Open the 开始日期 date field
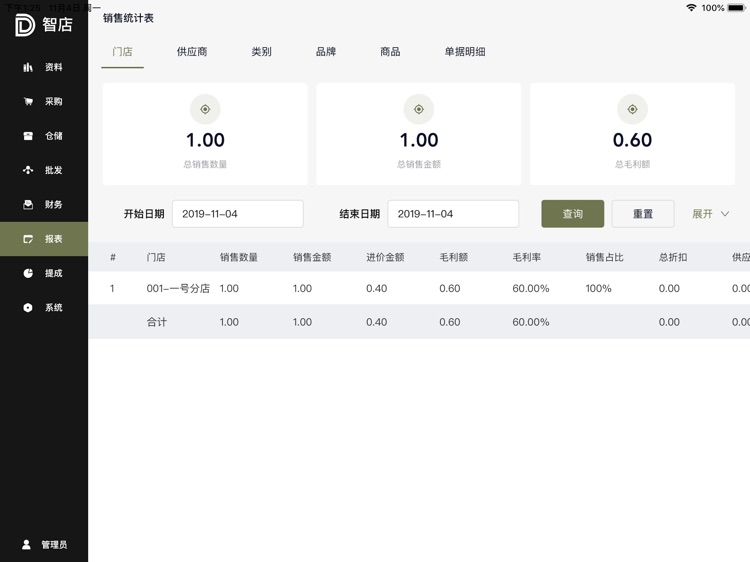 (x=238, y=214)
